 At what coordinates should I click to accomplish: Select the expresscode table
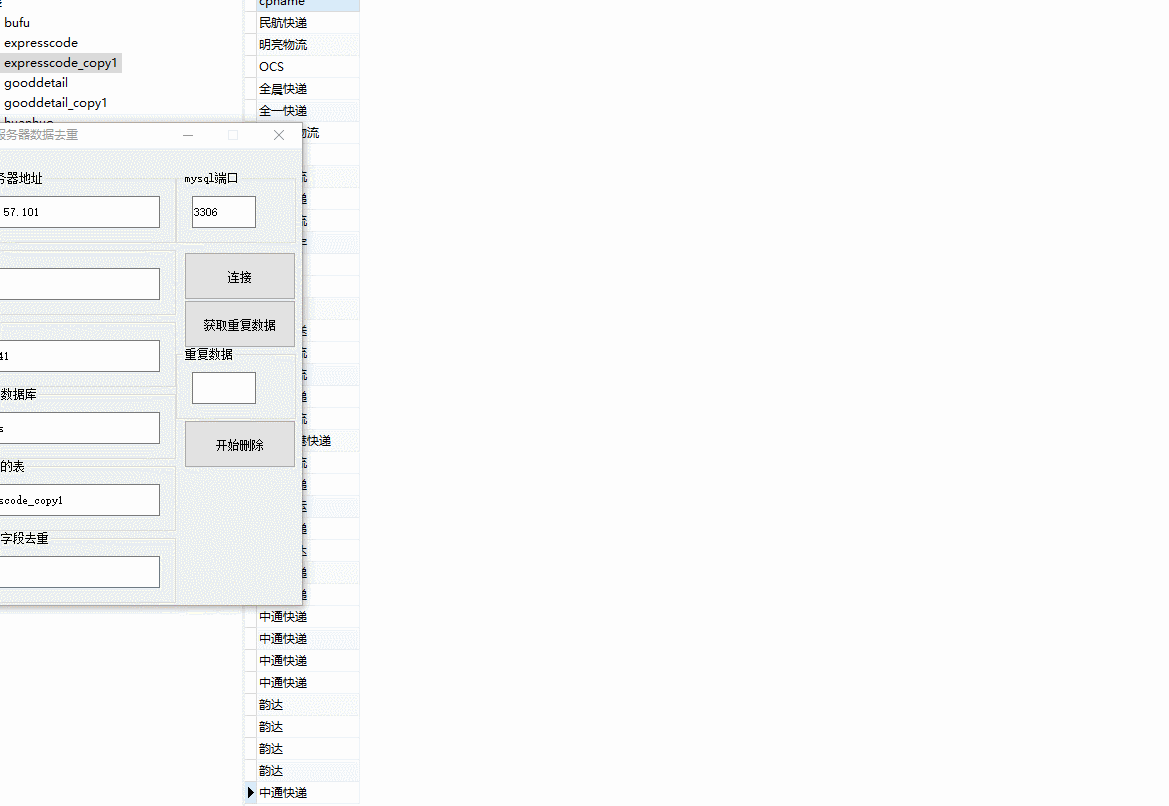[x=41, y=42]
